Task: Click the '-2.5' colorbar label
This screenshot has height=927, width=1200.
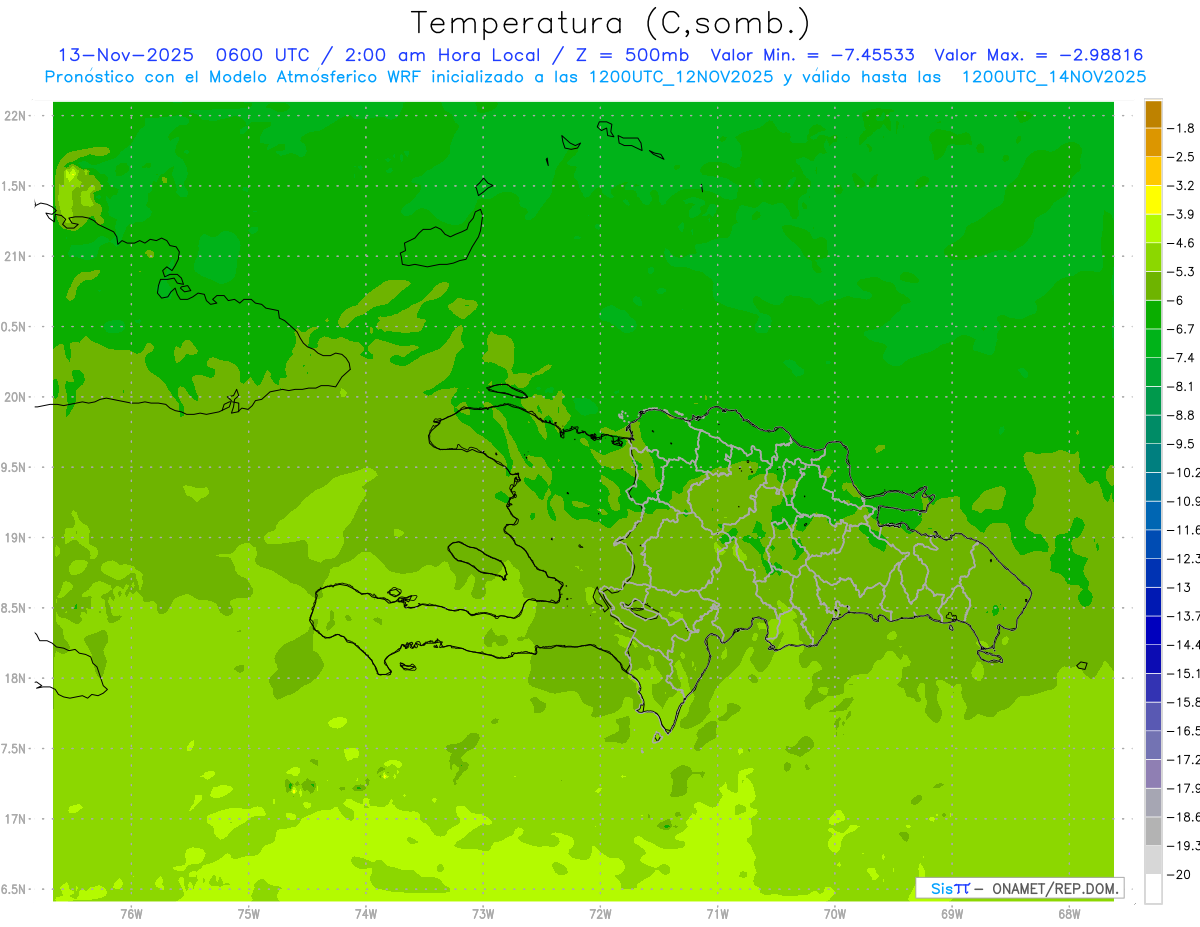Action: [1182, 157]
